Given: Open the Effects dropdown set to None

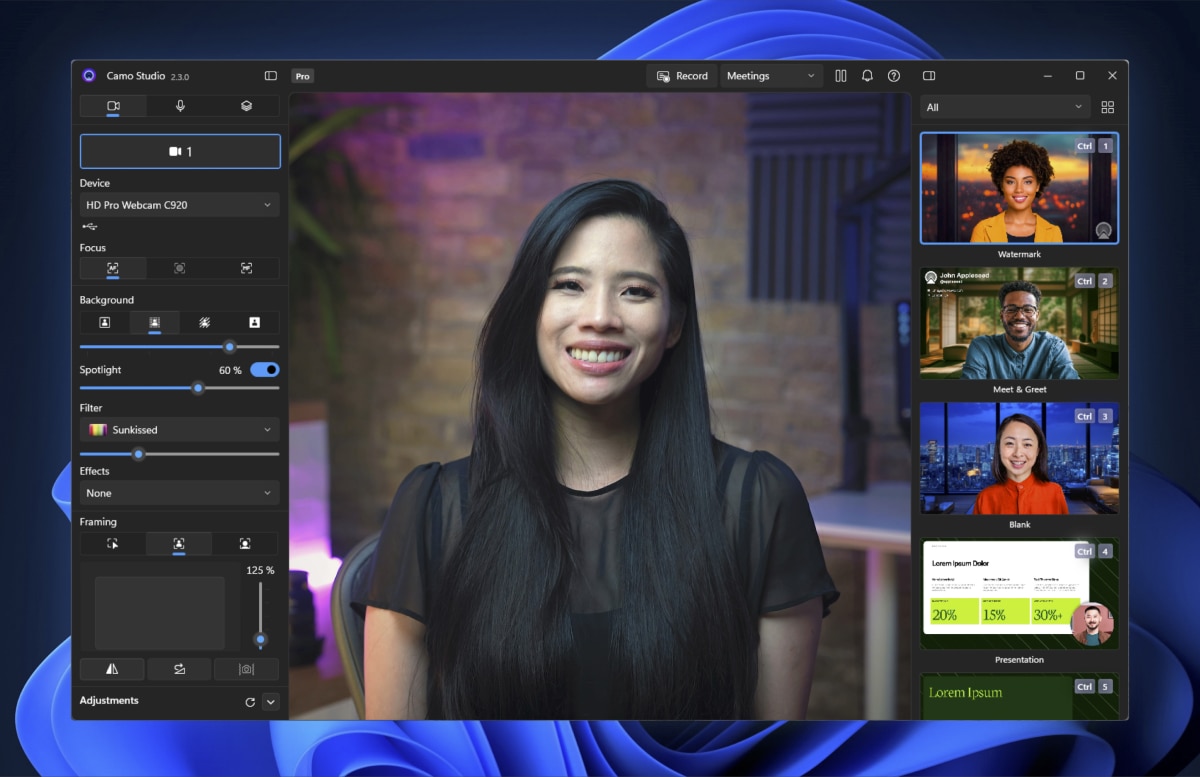Looking at the screenshot, I should [180, 493].
